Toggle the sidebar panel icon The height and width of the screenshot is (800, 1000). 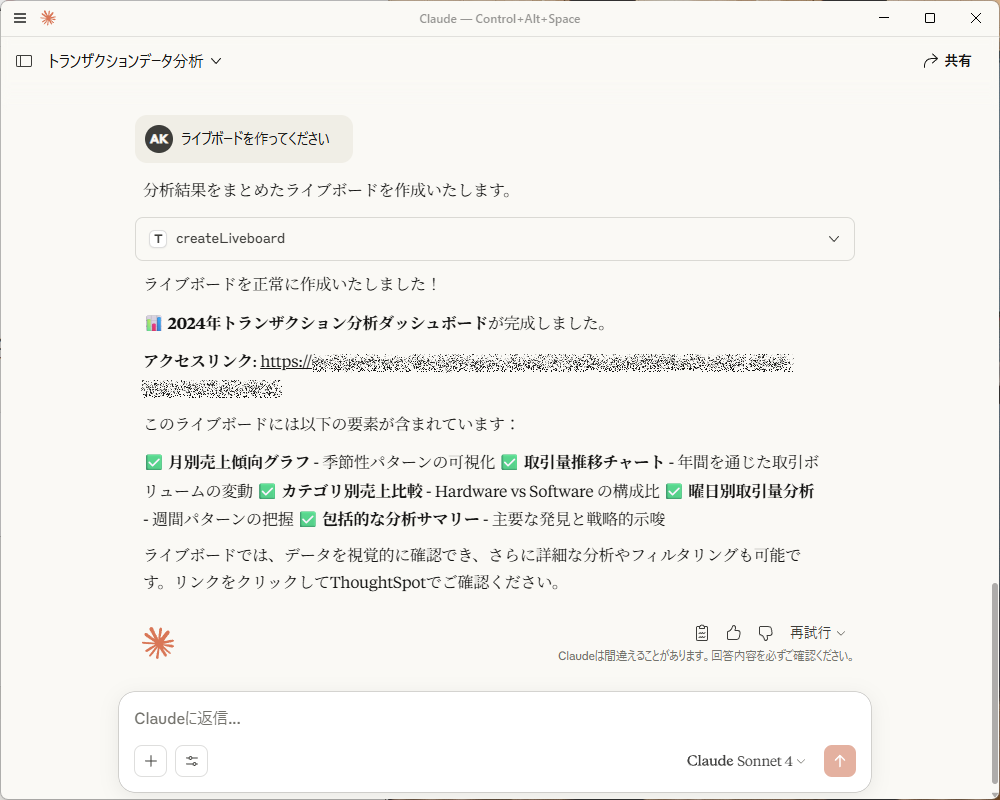click(24, 61)
